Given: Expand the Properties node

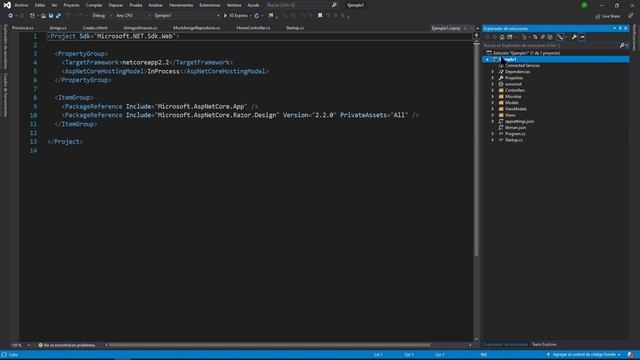Looking at the screenshot, I should 493,78.
